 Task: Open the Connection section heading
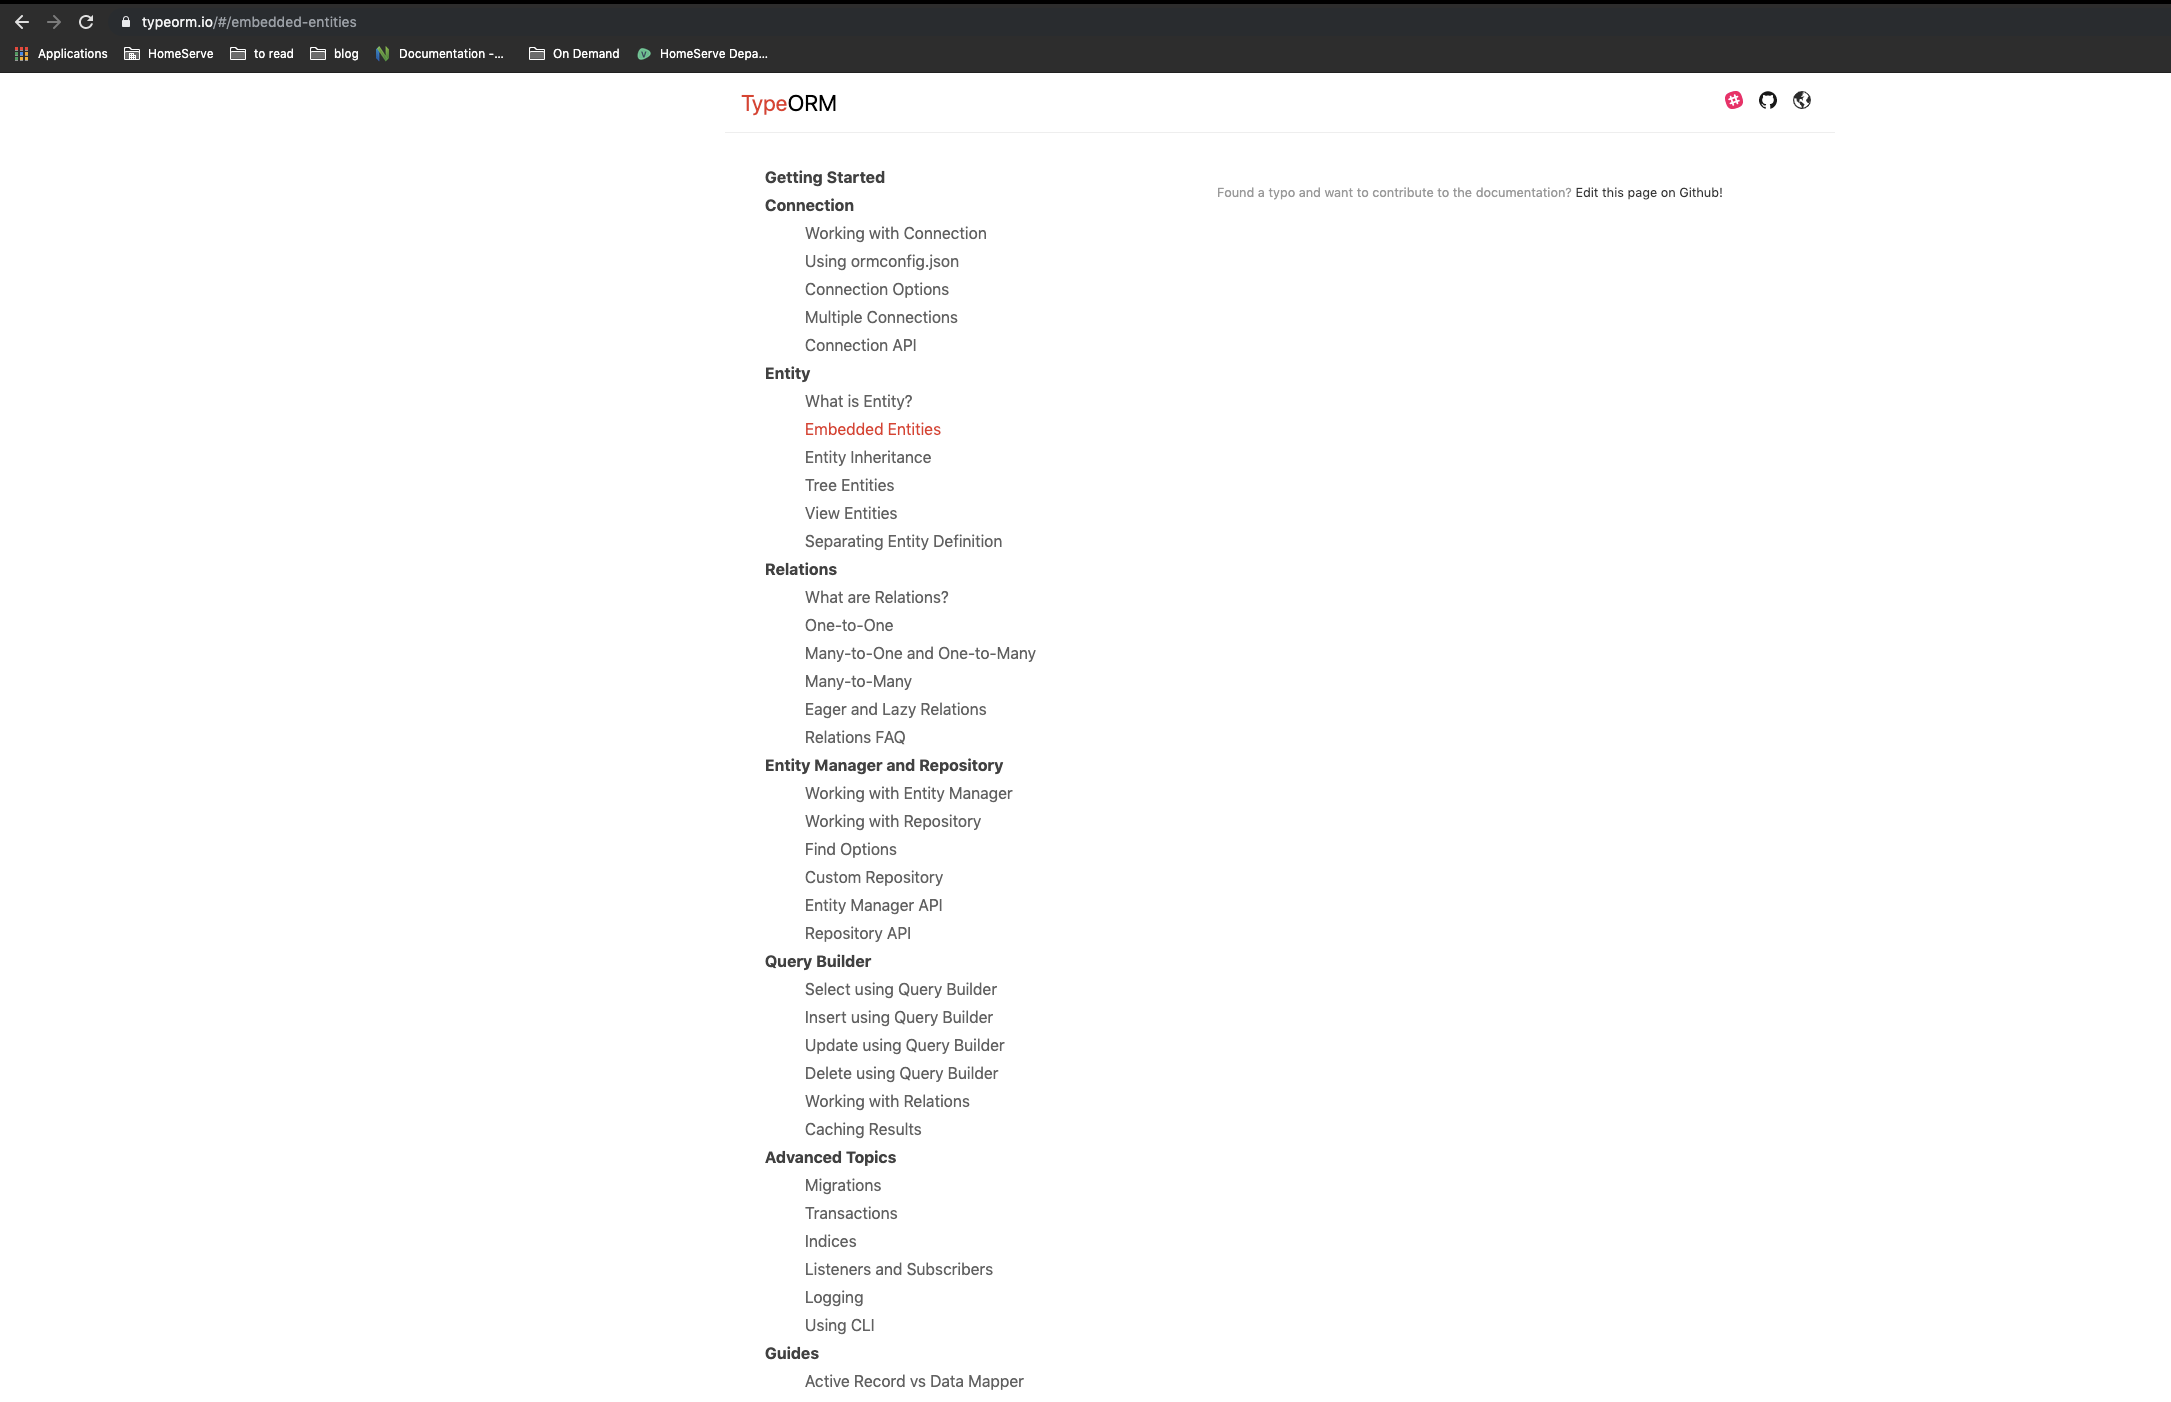tap(809, 205)
